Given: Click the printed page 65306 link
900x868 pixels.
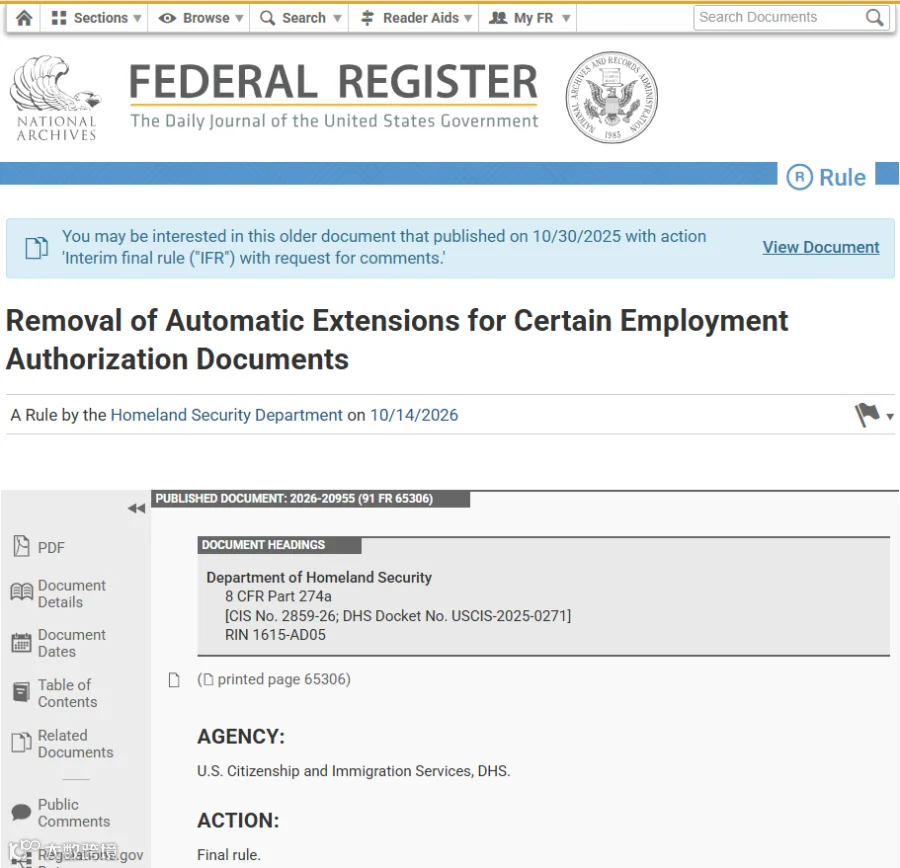Looking at the screenshot, I should click(x=274, y=680).
